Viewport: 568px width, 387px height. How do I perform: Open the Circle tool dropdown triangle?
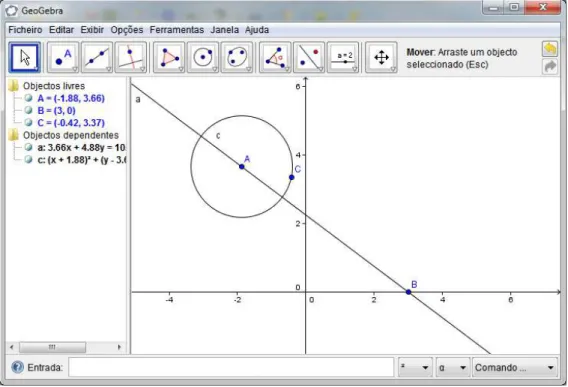[x=215, y=69]
